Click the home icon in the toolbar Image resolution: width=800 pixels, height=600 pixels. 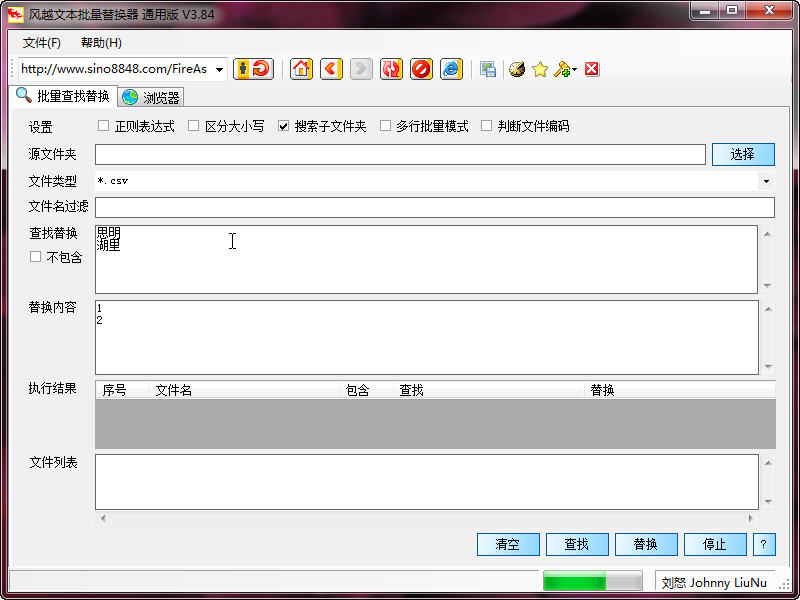point(301,69)
